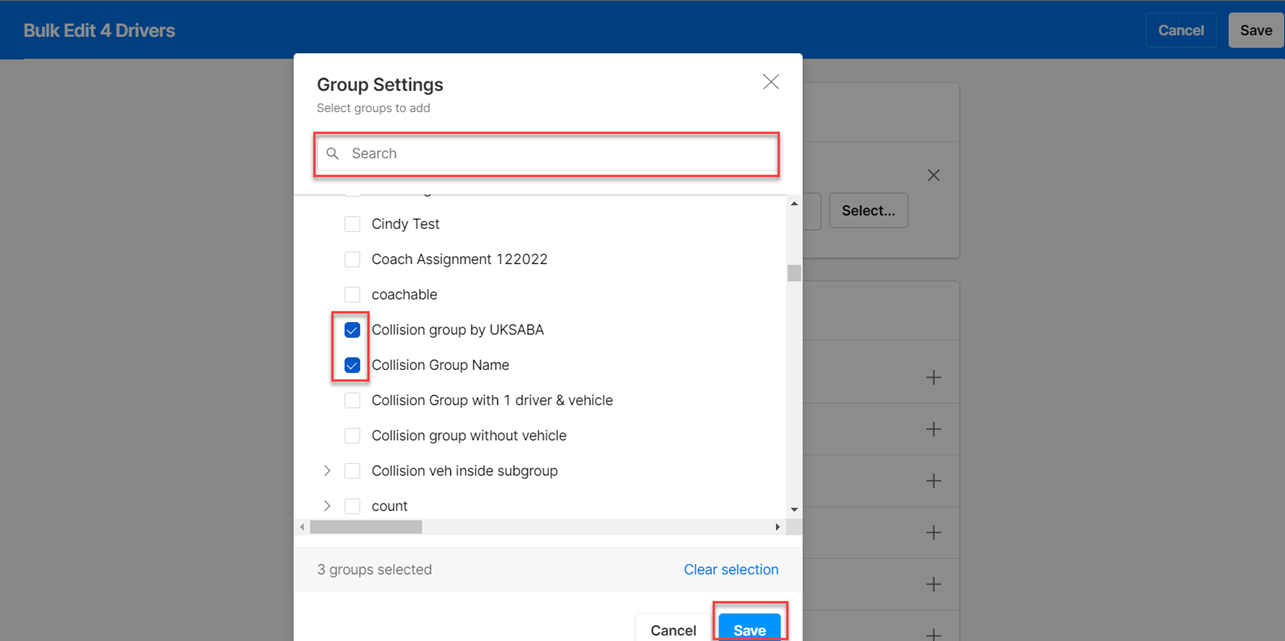The image size is (1285, 641).
Task: Click the group list's scroll-up arrow
Action: [794, 204]
